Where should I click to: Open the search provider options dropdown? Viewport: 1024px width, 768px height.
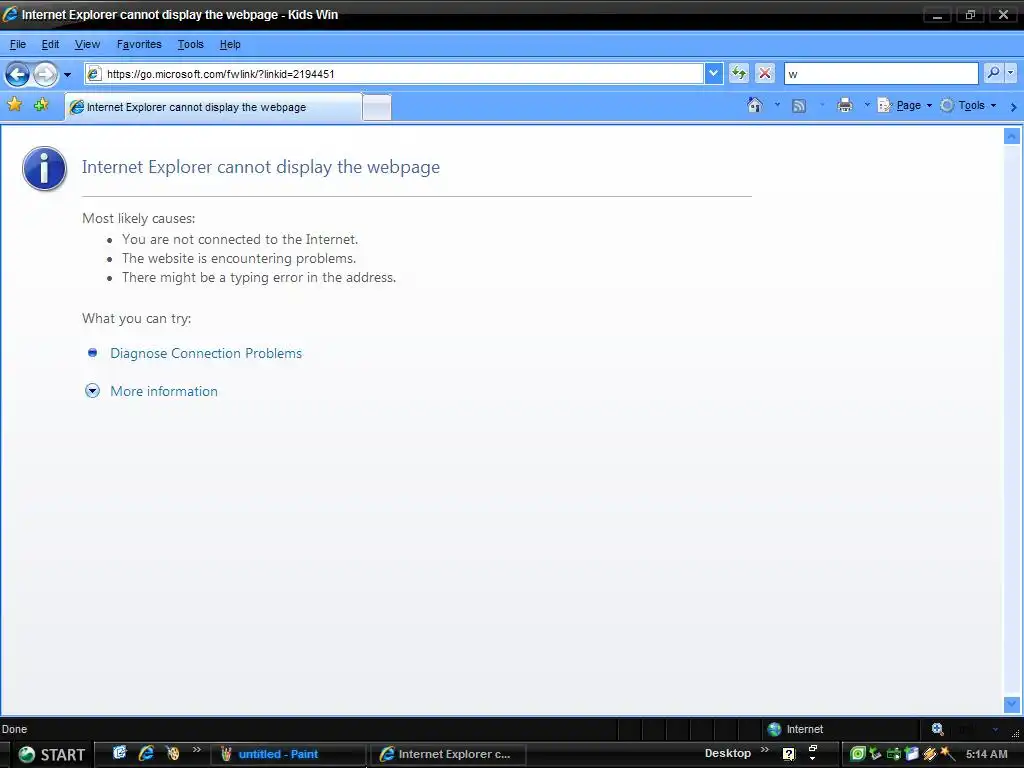pos(1011,73)
